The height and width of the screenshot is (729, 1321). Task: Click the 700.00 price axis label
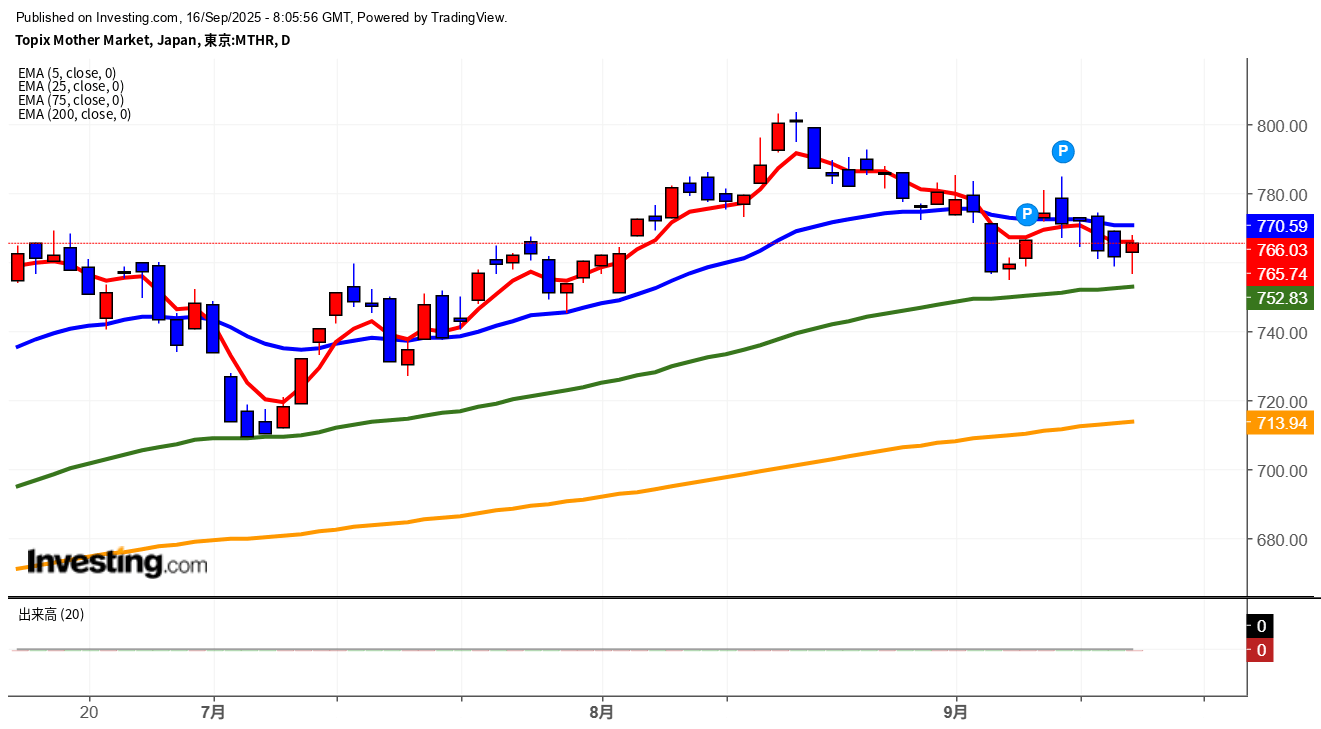pyautogui.click(x=1282, y=471)
